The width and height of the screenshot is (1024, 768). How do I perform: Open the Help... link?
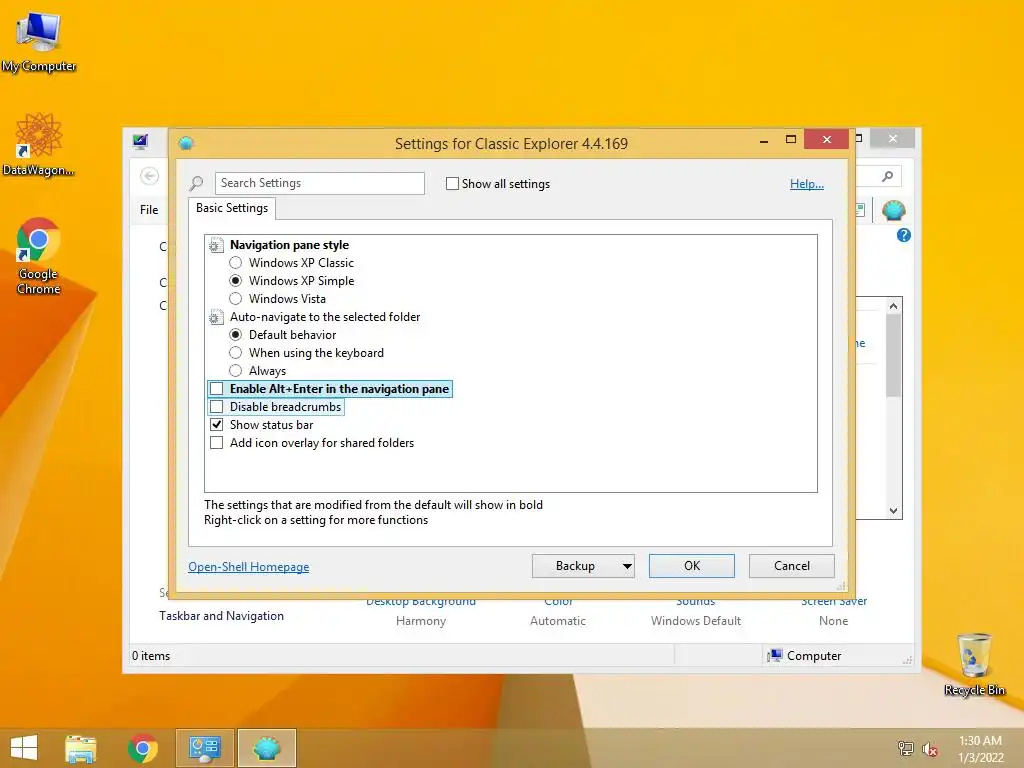[807, 184]
